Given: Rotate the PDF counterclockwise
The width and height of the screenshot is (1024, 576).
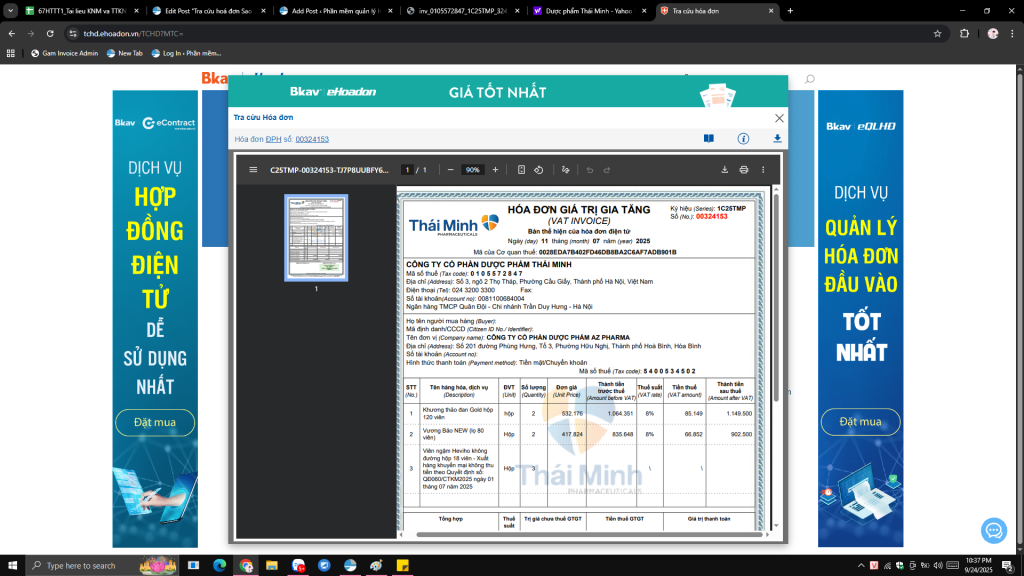Looking at the screenshot, I should coord(539,170).
